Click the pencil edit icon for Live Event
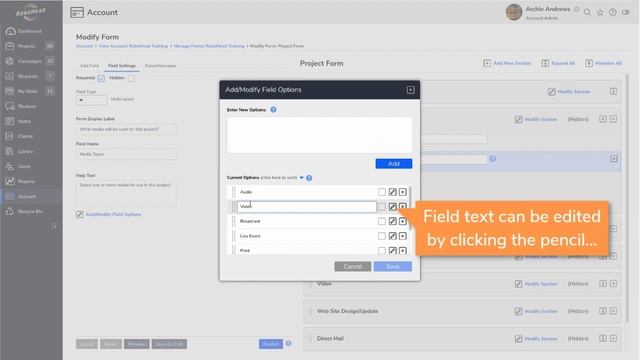This screenshot has height=360, width=640. point(392,236)
